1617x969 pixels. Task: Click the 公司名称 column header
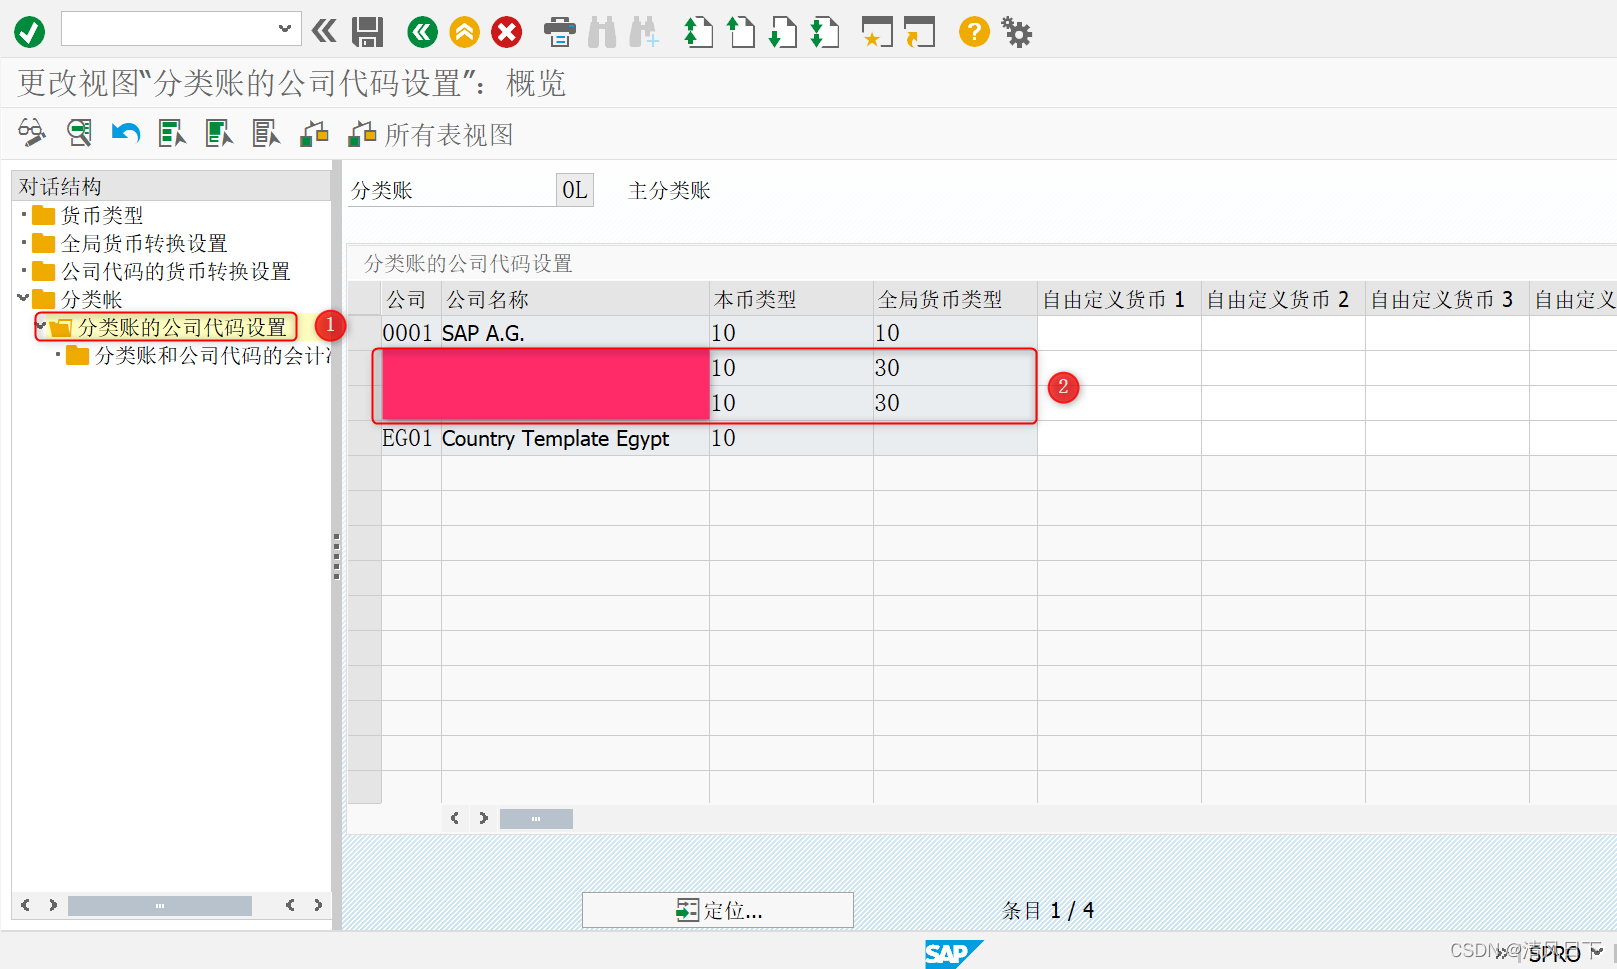575,299
